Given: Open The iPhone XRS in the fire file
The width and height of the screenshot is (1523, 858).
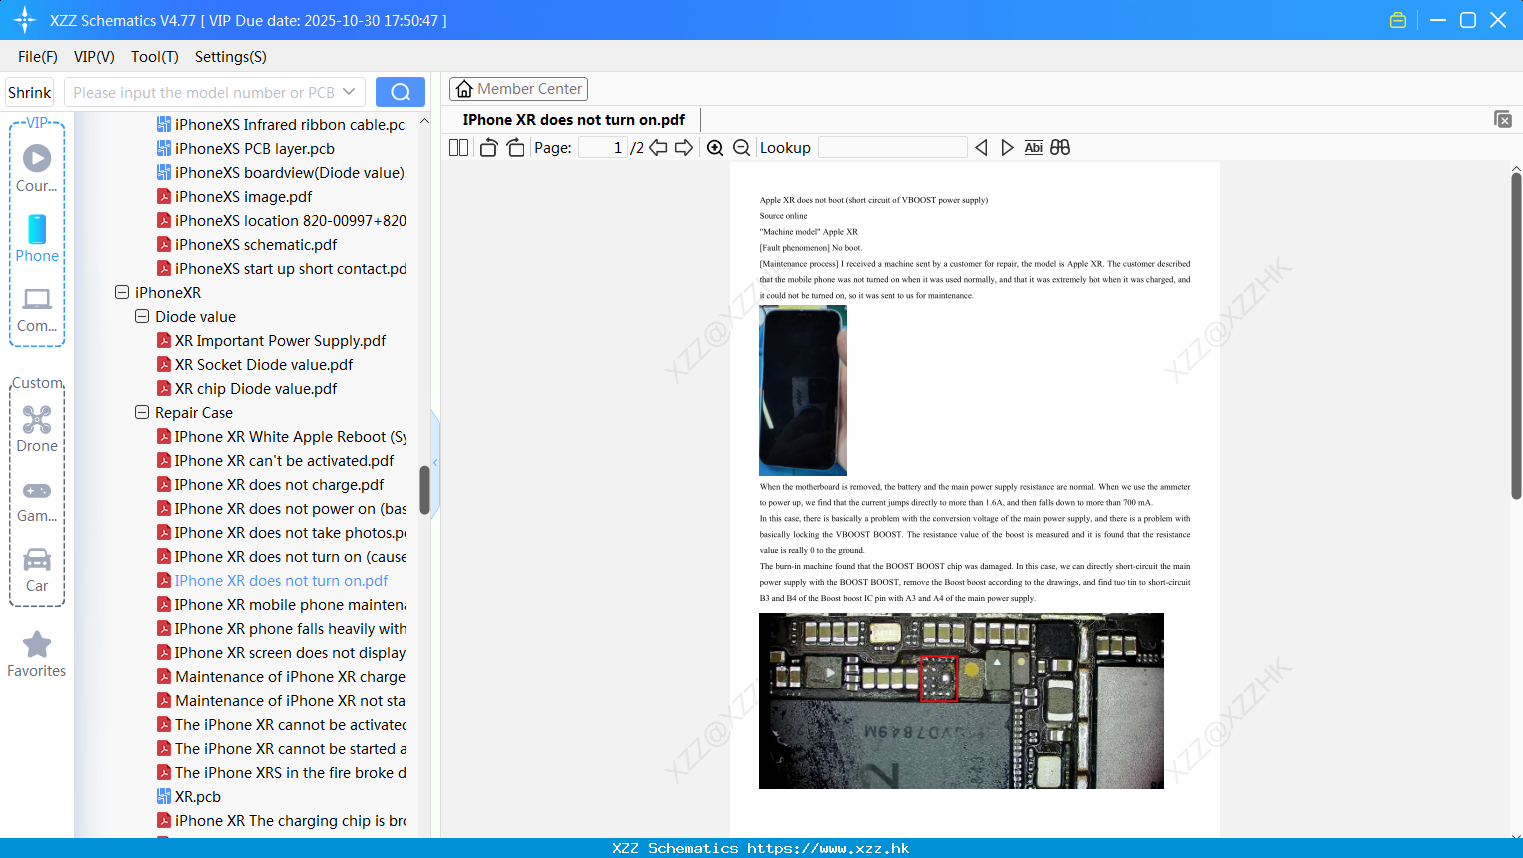Looking at the screenshot, I should coord(282,772).
